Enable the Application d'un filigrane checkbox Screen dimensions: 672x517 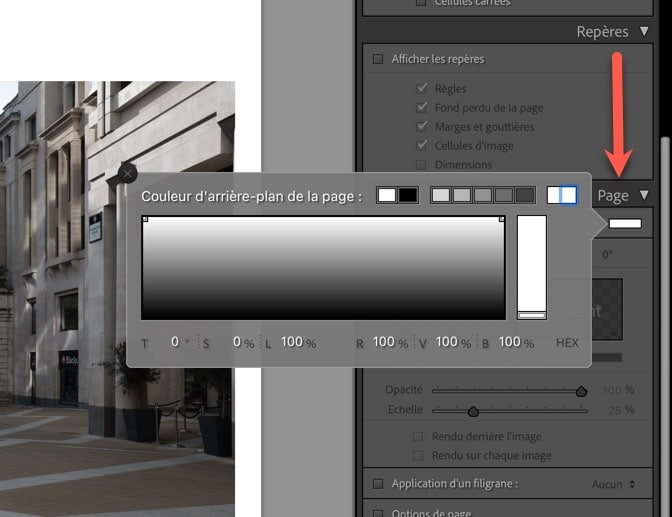click(378, 484)
